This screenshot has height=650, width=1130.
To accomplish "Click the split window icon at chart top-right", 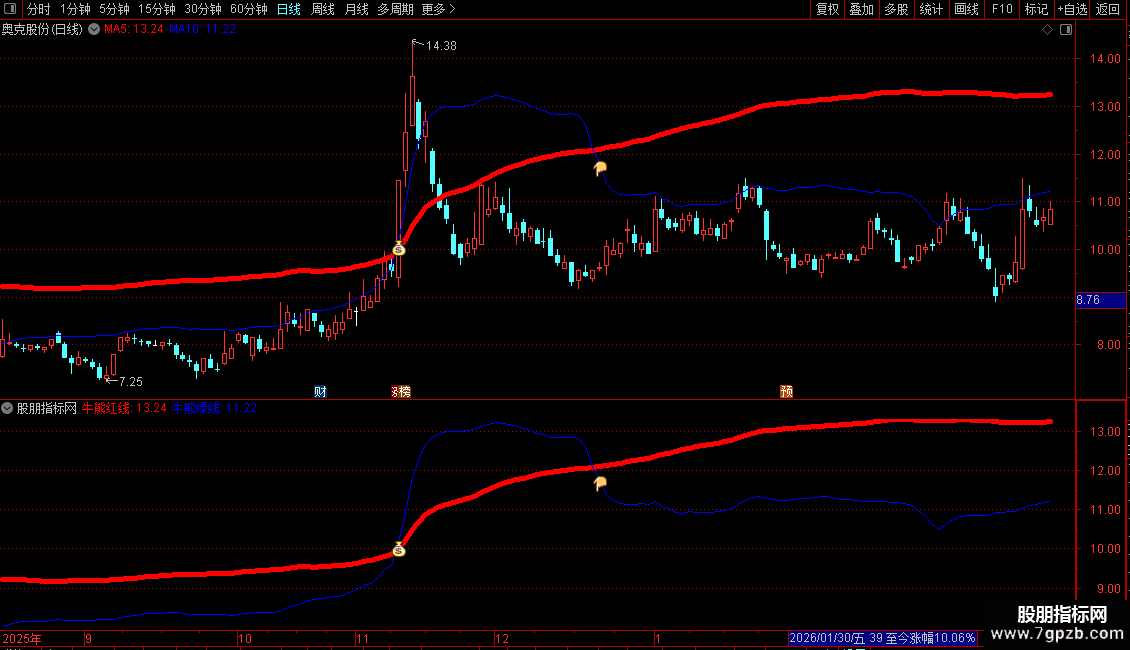I will (1066, 30).
